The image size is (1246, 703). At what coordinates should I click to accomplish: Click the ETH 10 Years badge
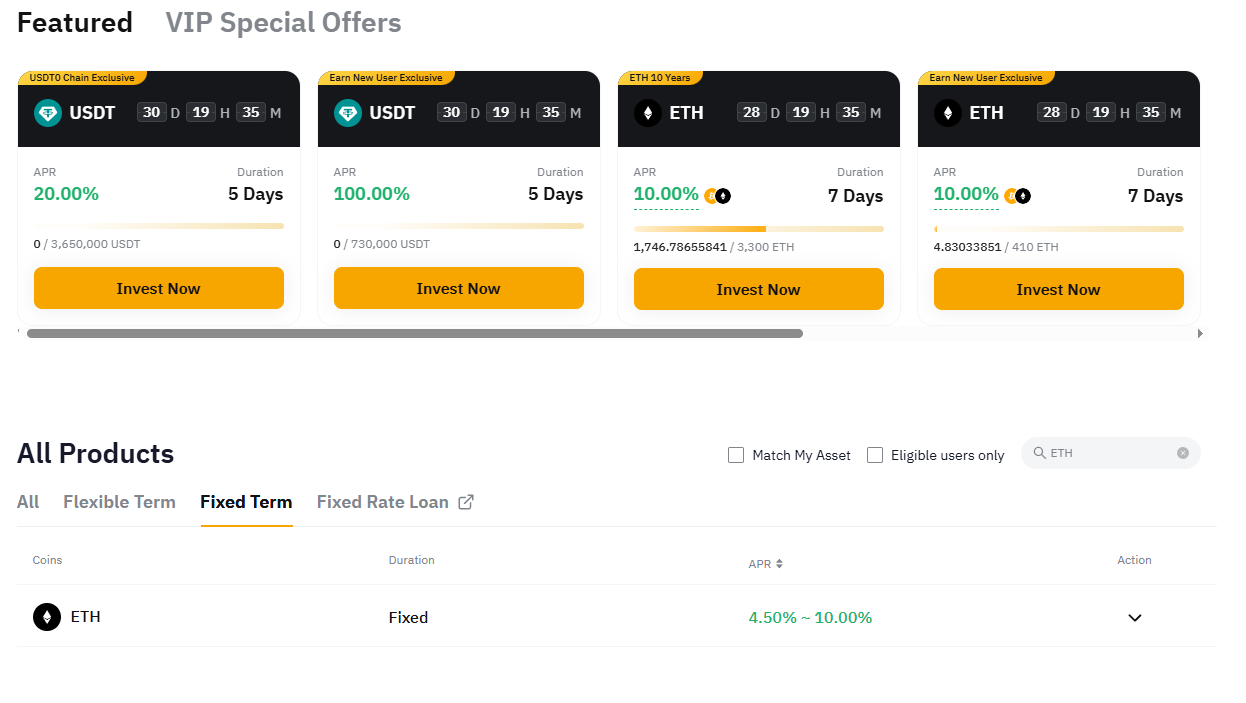pos(660,77)
